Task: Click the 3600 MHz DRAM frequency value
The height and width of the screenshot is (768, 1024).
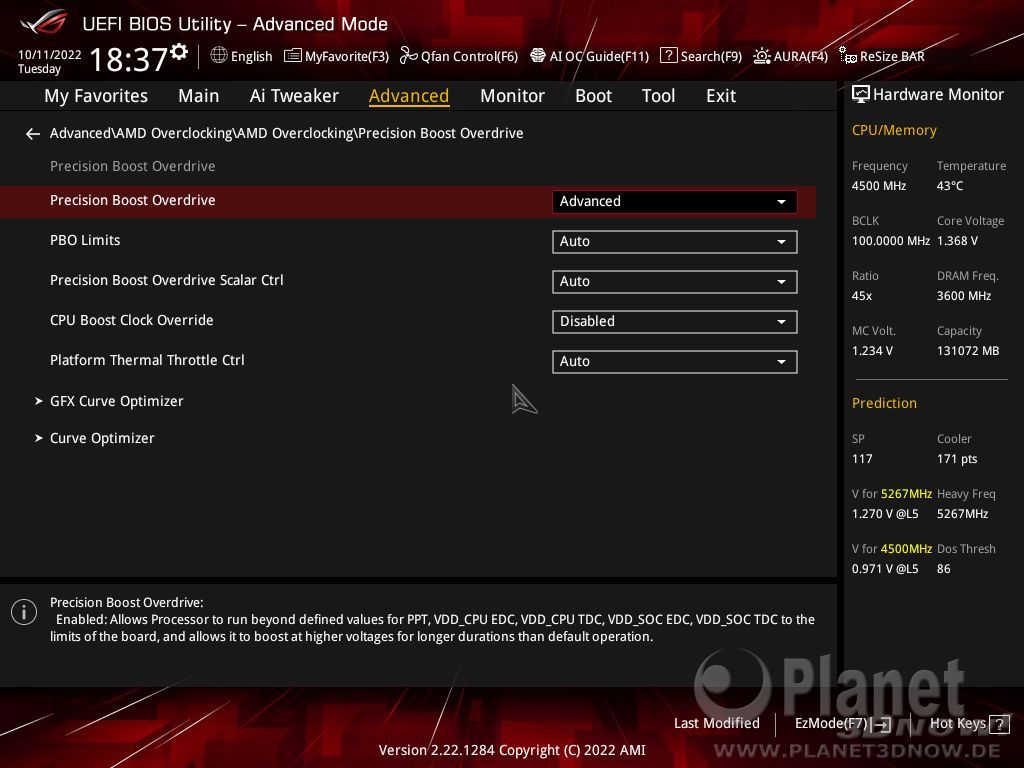Action: tap(963, 296)
